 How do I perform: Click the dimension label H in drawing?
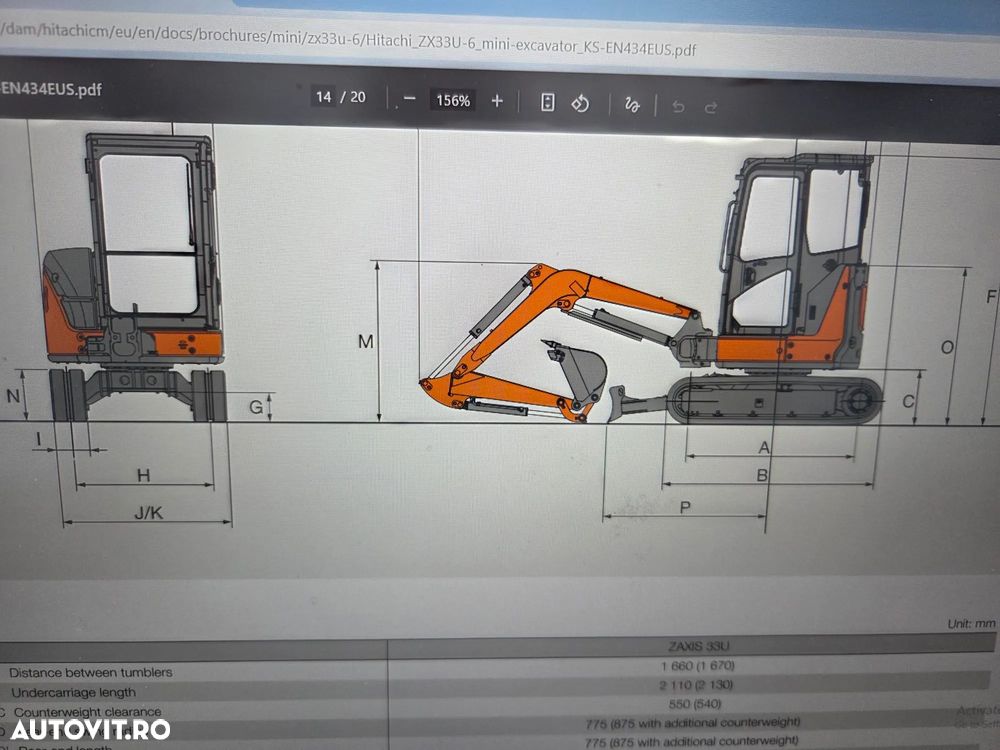[x=143, y=475]
